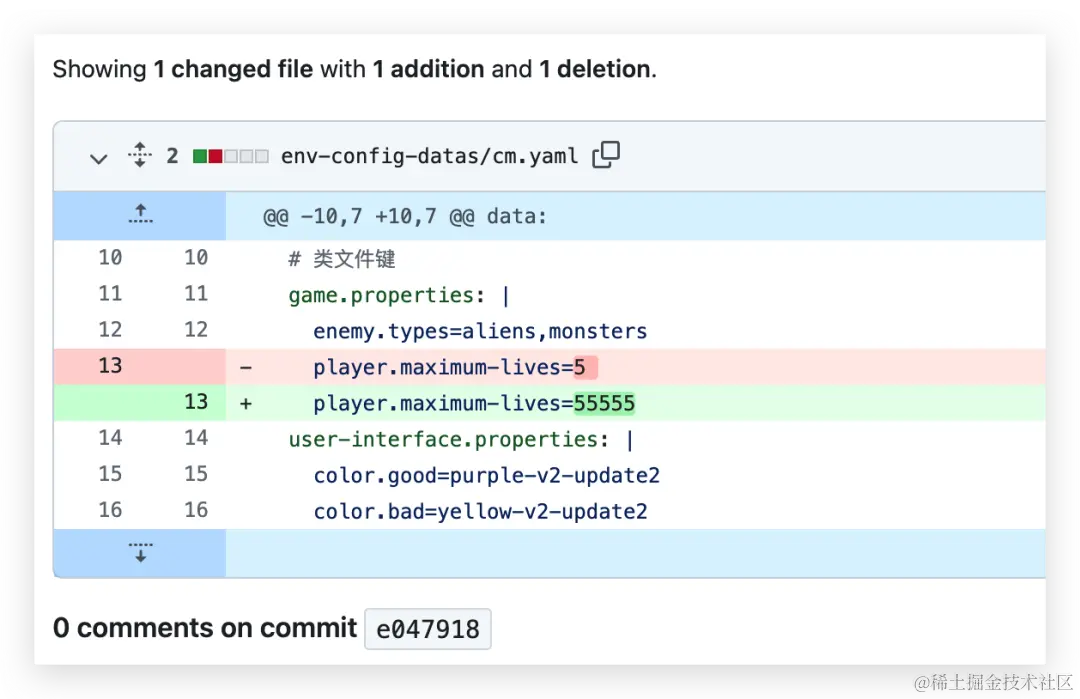Select deleted line number 13
The width and height of the screenshot is (1080, 699).
pyautogui.click(x=110, y=366)
